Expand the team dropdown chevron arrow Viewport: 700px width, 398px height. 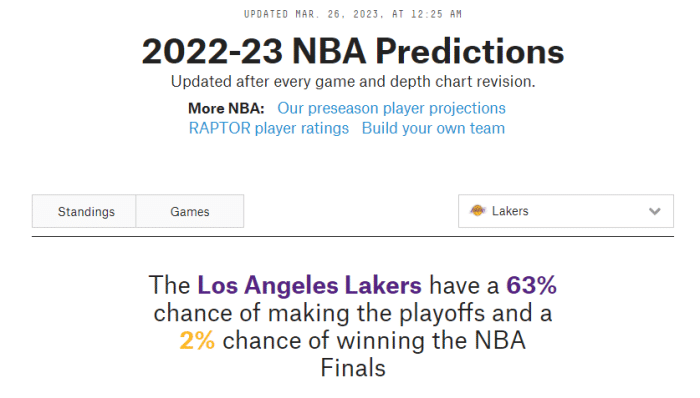[654, 211]
